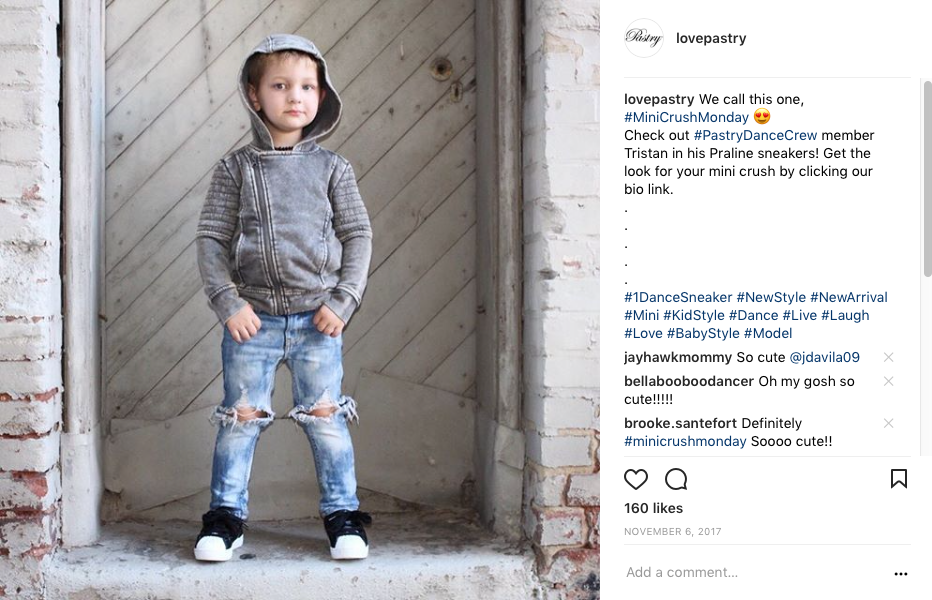View the 160 likes list
The height and width of the screenshot is (600, 932).
[653, 508]
